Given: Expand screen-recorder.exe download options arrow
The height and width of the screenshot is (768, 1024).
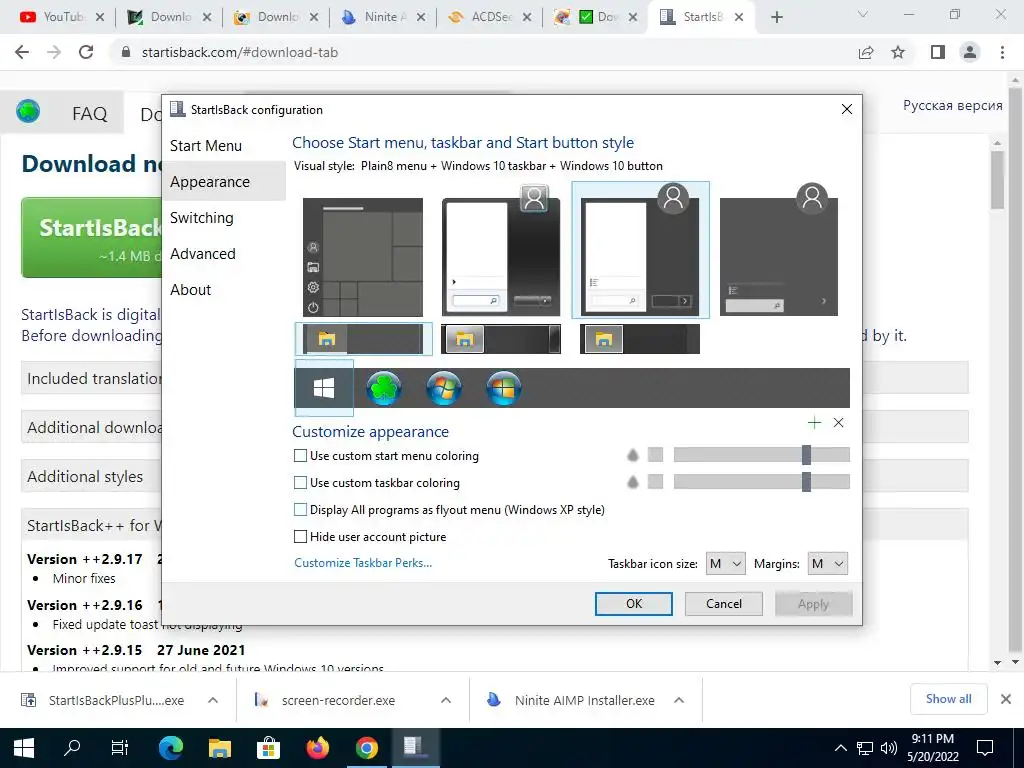Looking at the screenshot, I should click(446, 700).
